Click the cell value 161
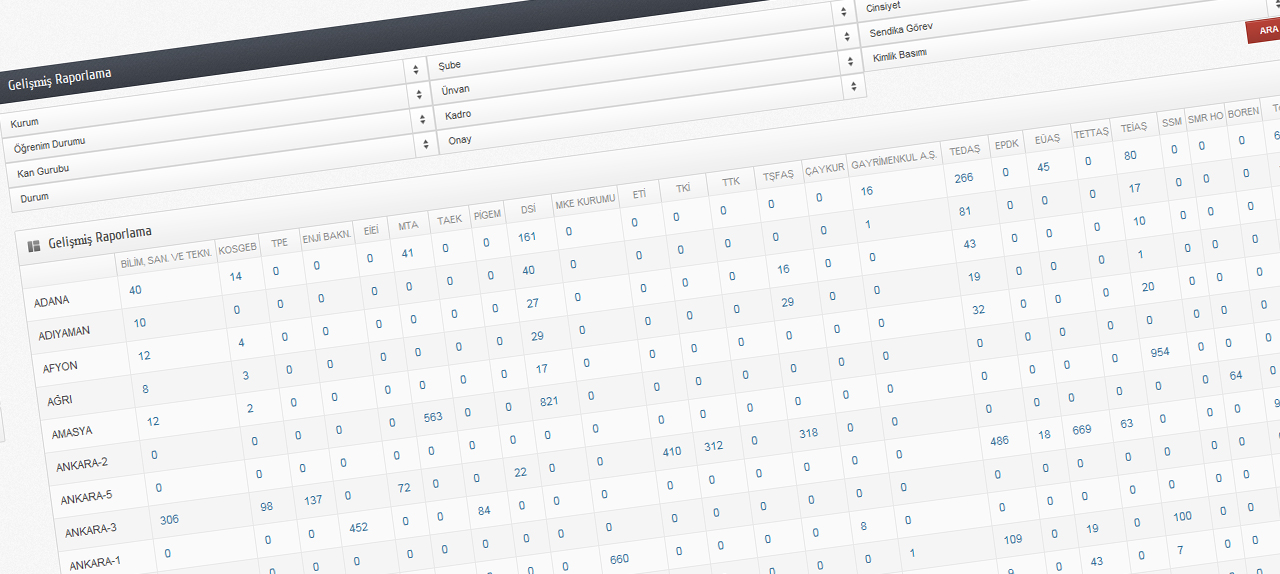Image resolution: width=1280 pixels, height=574 pixels. pyautogui.click(x=528, y=237)
